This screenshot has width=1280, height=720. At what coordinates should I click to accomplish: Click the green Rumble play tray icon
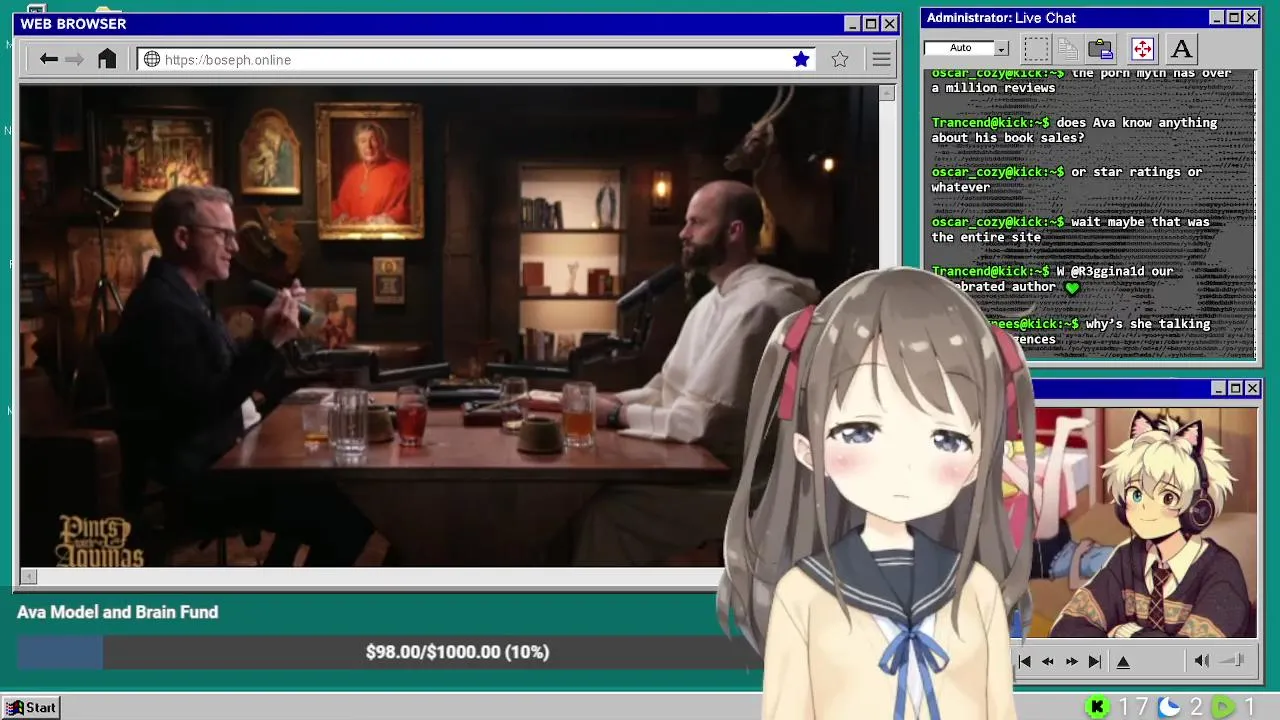coord(1223,707)
